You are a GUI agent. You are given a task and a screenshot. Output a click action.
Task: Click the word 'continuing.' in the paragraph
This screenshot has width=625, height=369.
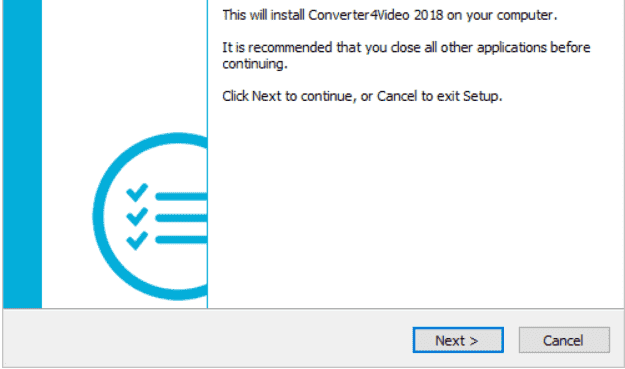255,64
